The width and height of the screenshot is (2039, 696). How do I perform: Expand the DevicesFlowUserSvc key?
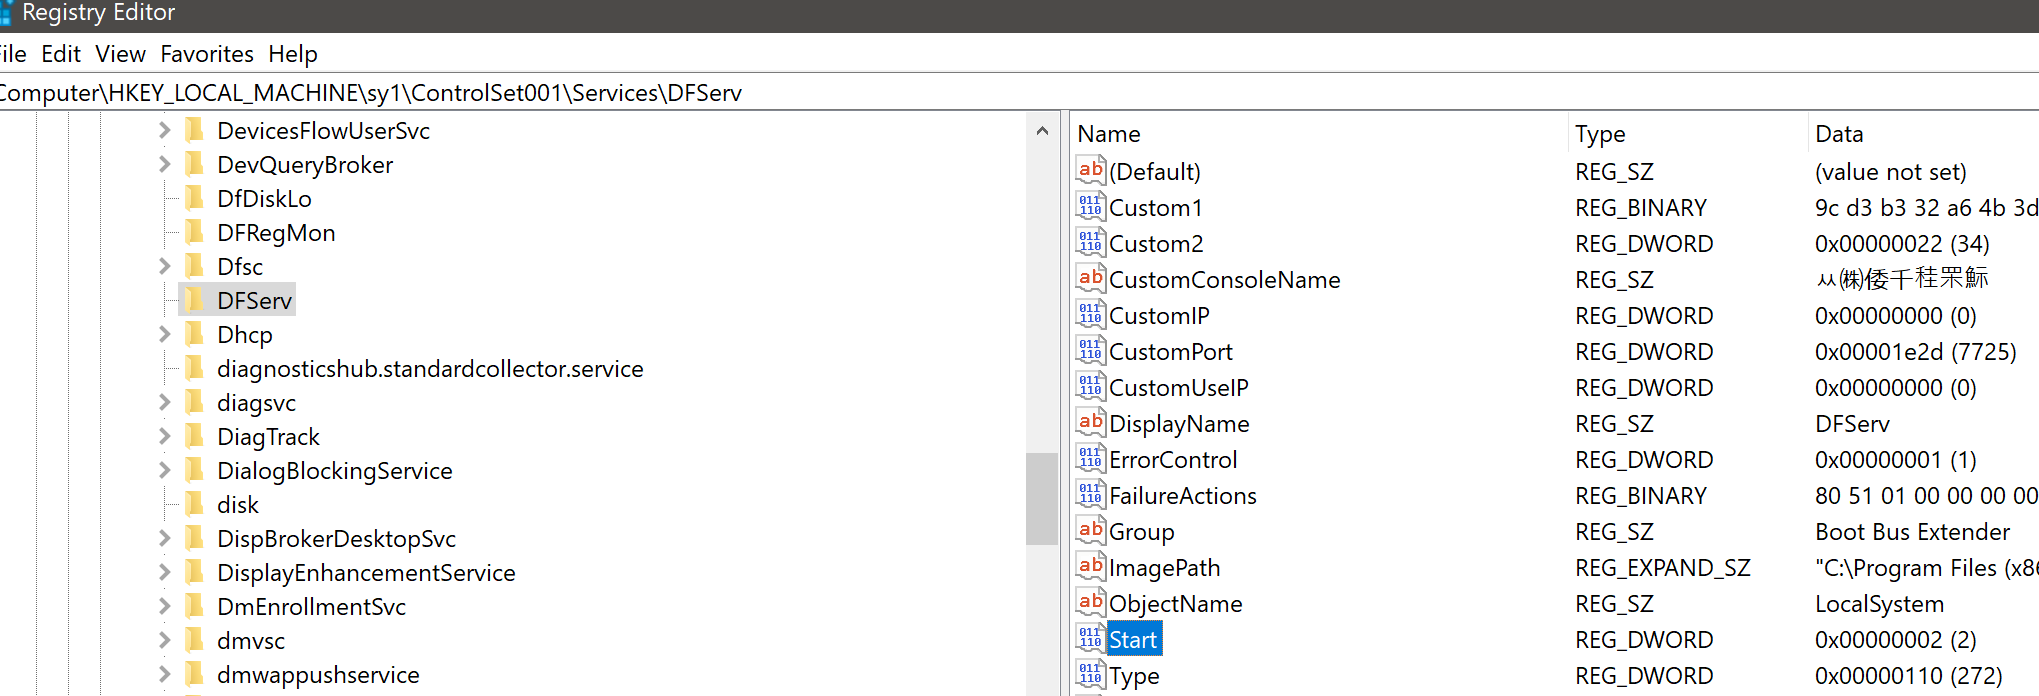coord(165,130)
